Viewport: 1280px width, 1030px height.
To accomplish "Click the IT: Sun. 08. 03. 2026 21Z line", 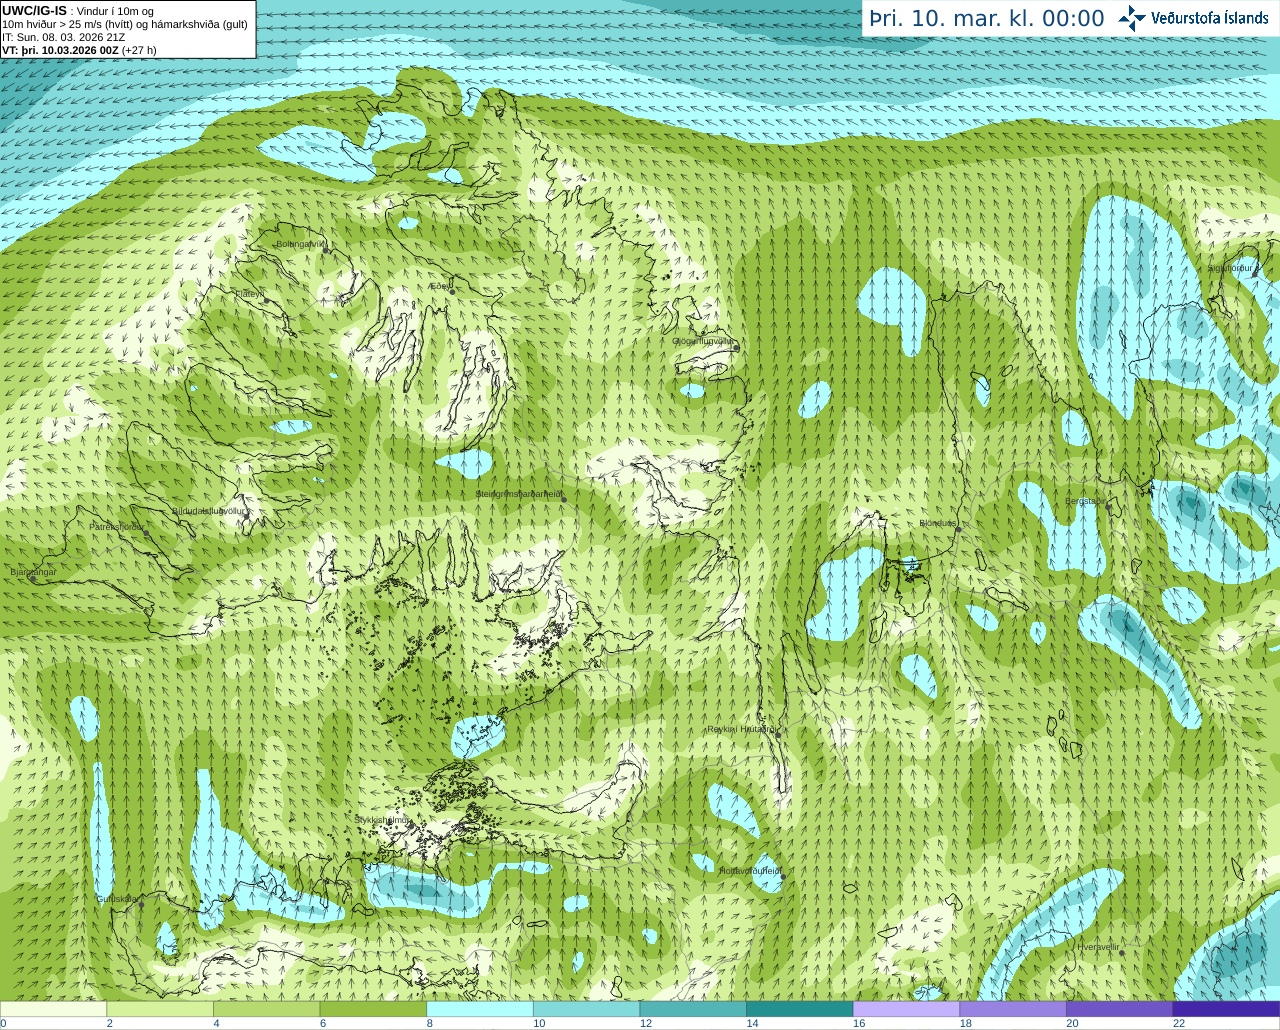I will (64, 37).
